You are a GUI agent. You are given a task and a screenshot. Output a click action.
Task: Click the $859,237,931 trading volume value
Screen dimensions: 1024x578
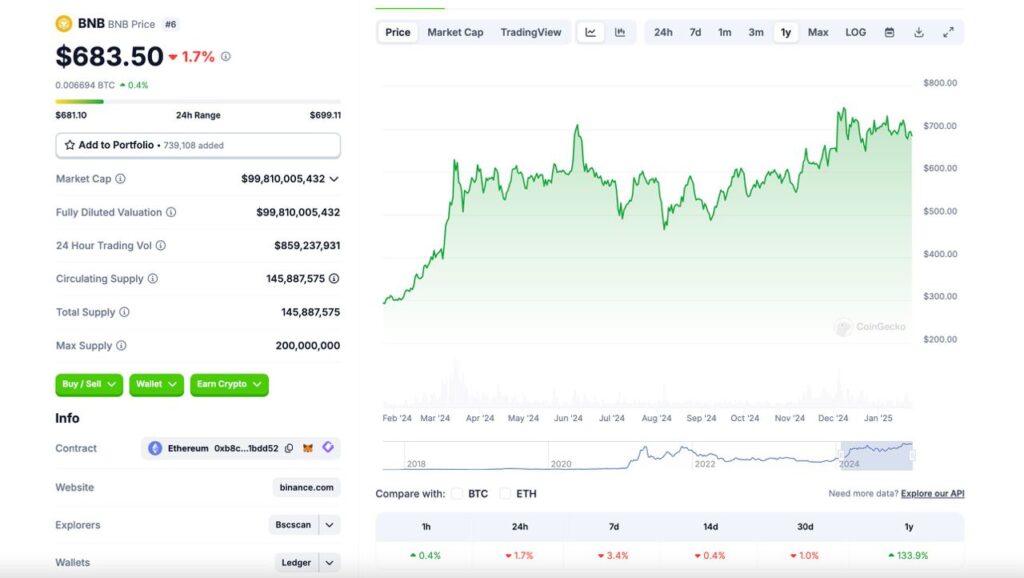307,246
